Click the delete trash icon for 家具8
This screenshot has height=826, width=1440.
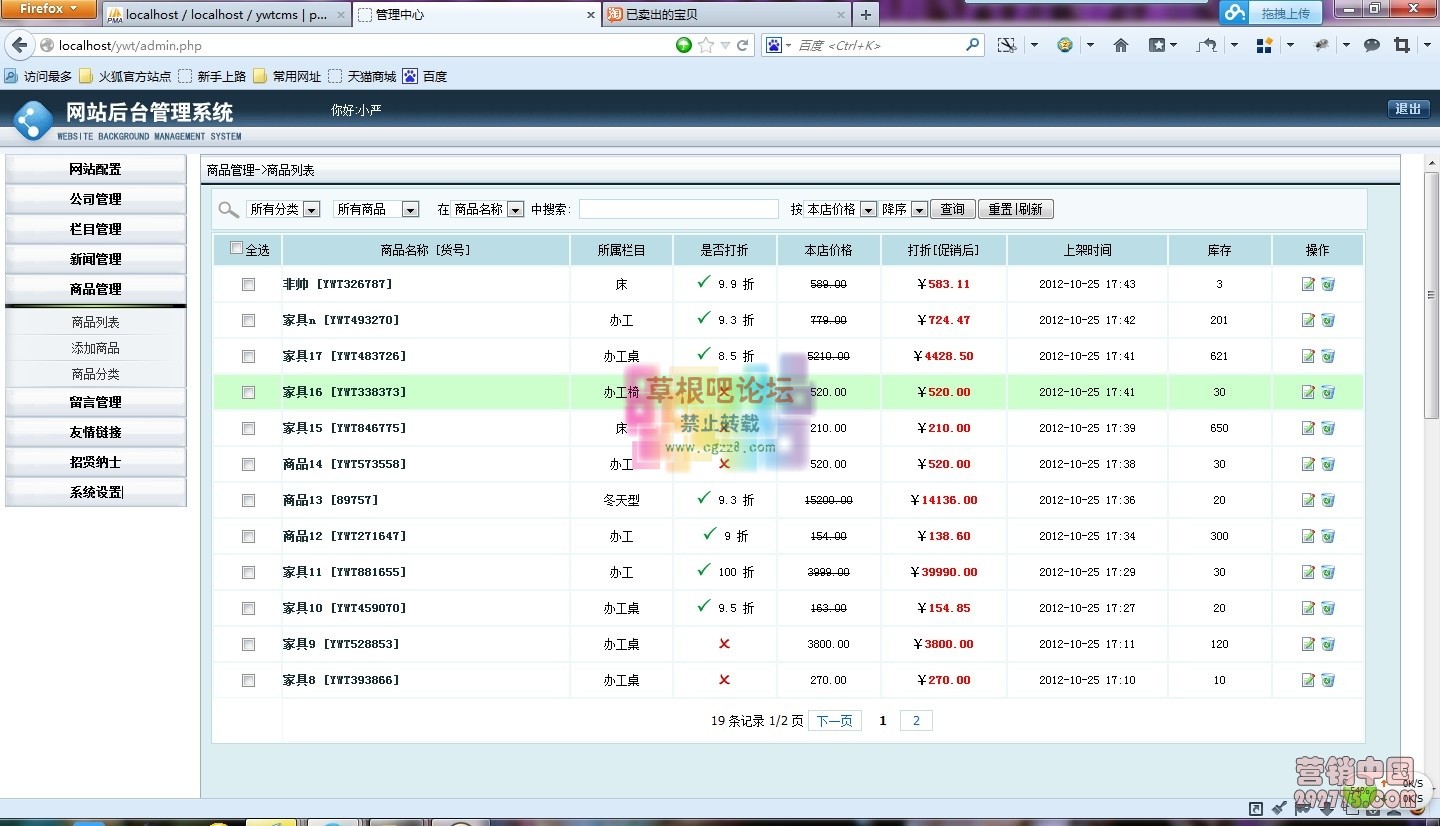tap(1329, 680)
